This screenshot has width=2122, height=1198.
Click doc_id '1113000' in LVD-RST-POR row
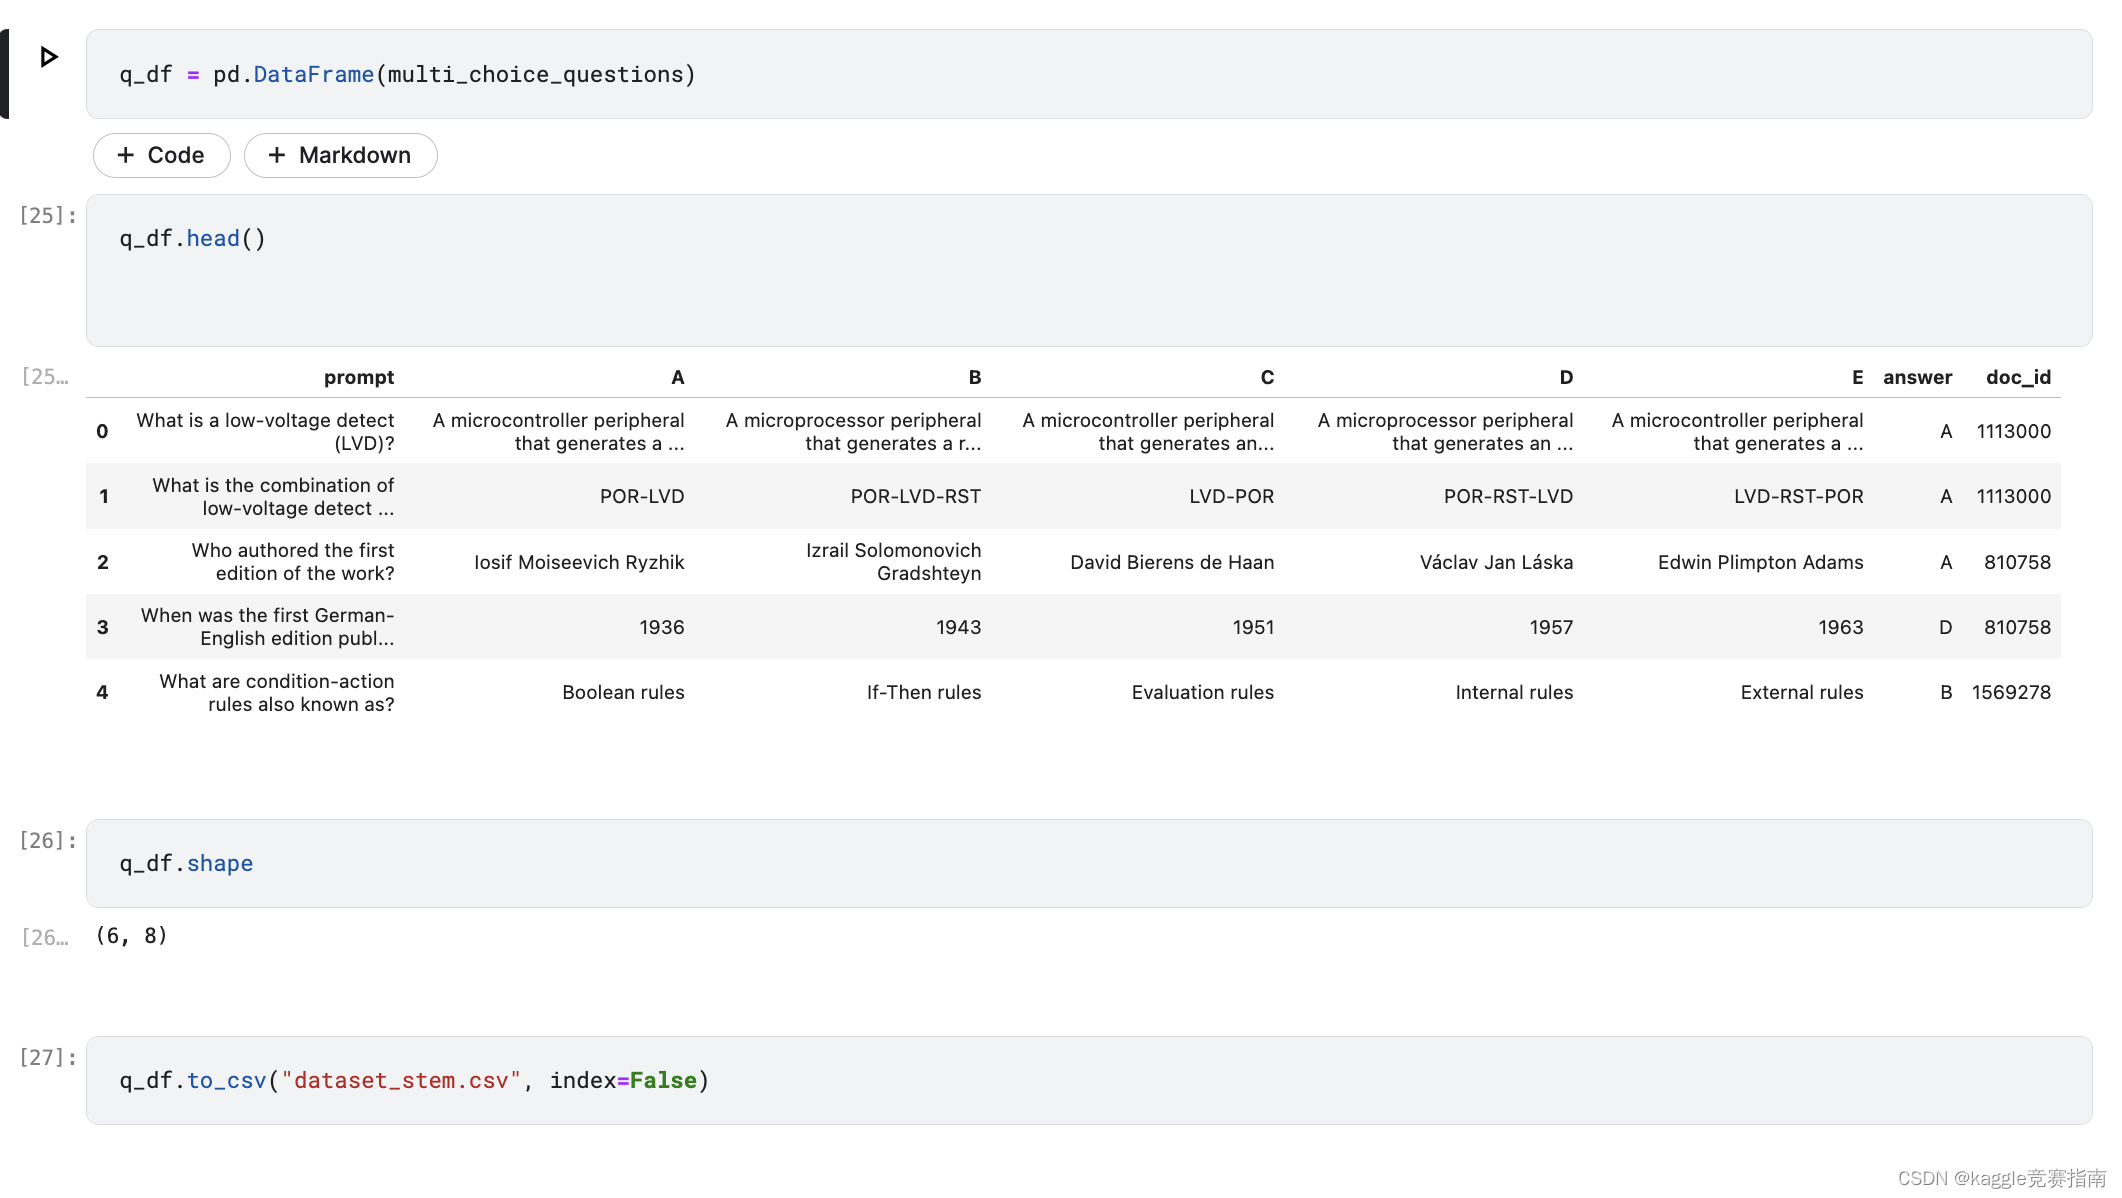[x=2013, y=496]
